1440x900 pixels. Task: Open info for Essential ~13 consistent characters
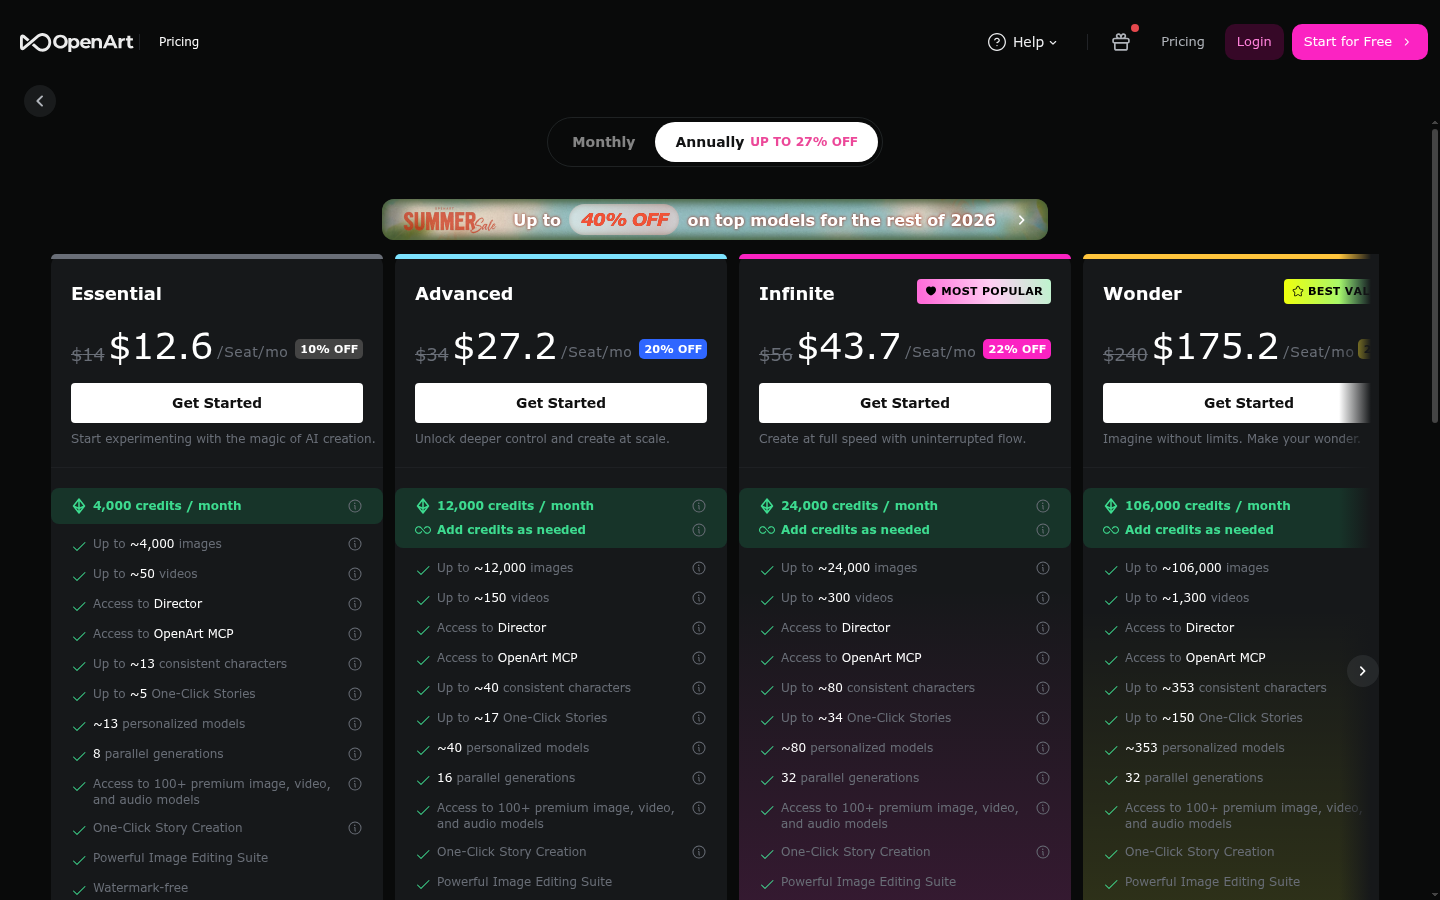point(355,664)
